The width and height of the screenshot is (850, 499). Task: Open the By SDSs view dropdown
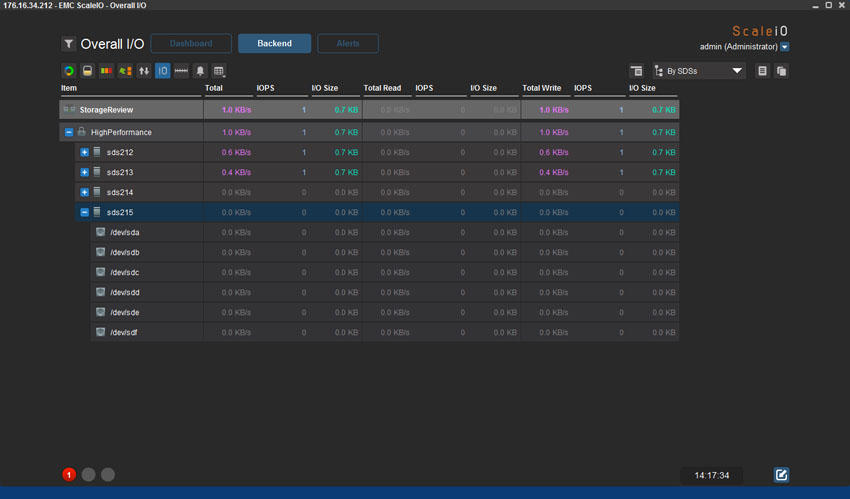point(699,71)
